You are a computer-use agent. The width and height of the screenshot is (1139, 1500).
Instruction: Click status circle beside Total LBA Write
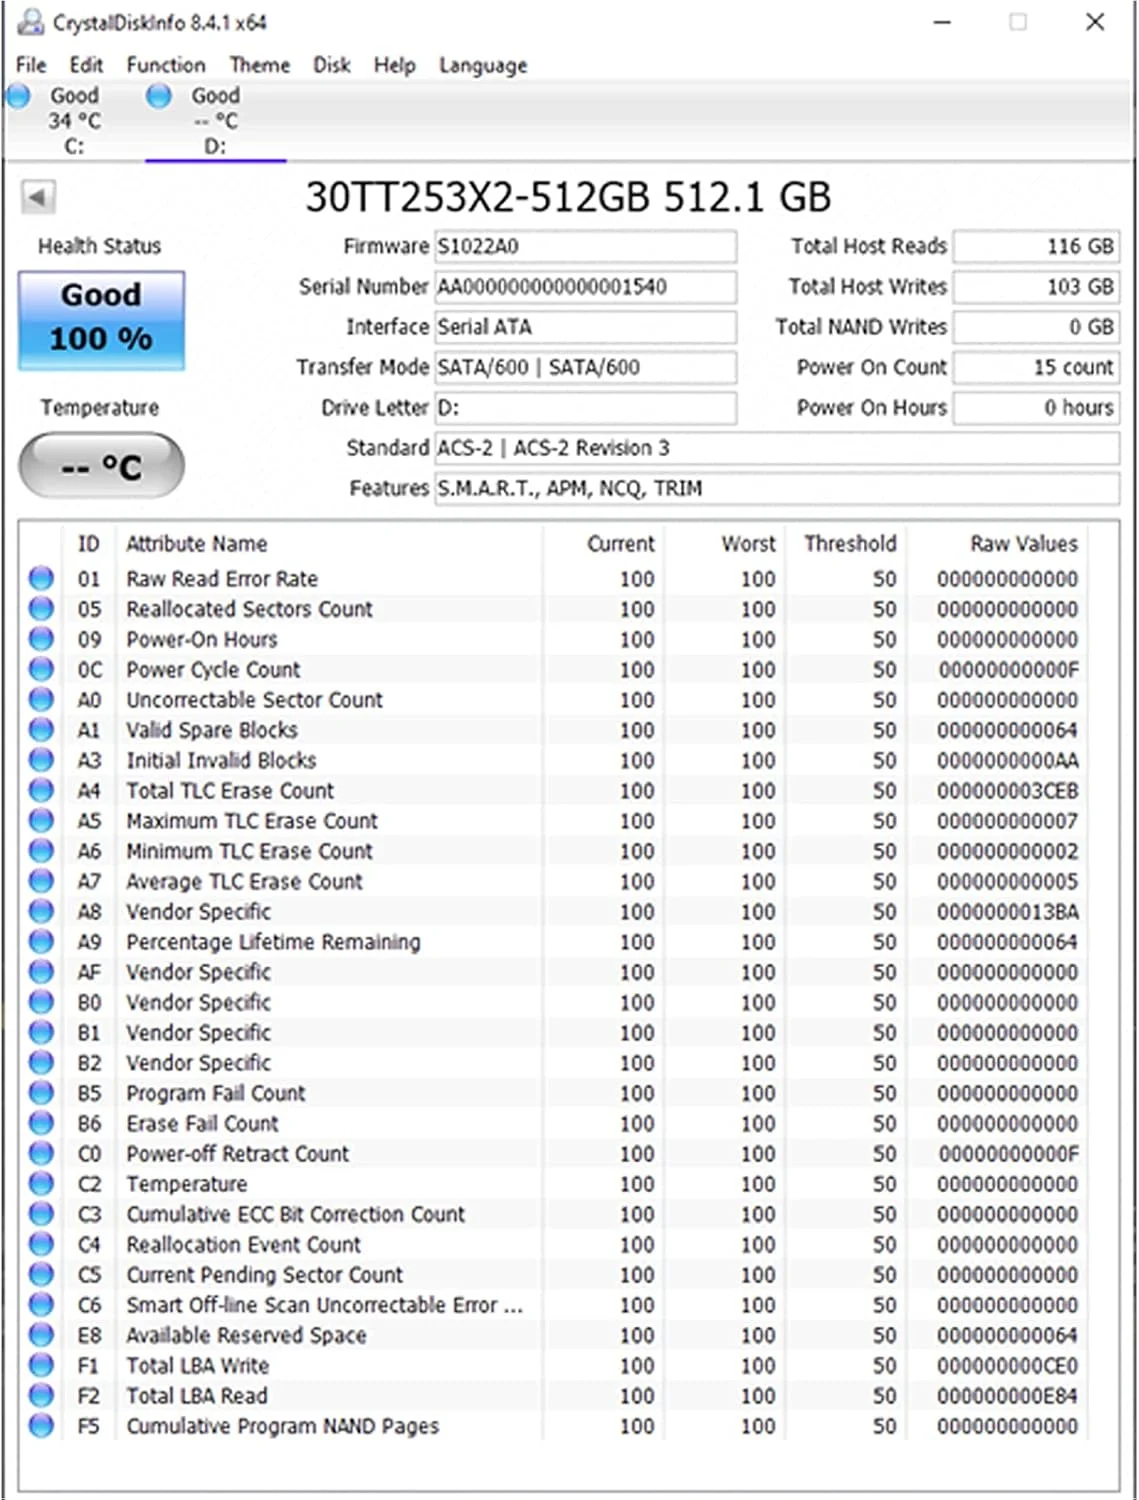point(41,1366)
